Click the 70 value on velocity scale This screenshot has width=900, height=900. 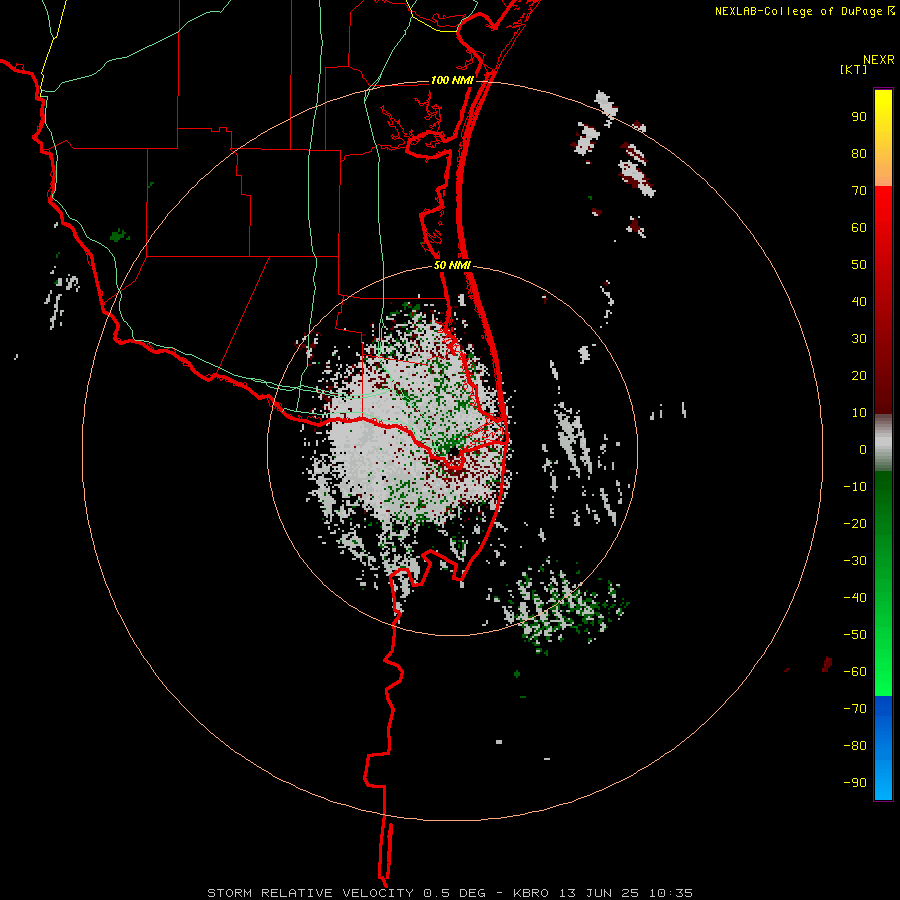[859, 191]
